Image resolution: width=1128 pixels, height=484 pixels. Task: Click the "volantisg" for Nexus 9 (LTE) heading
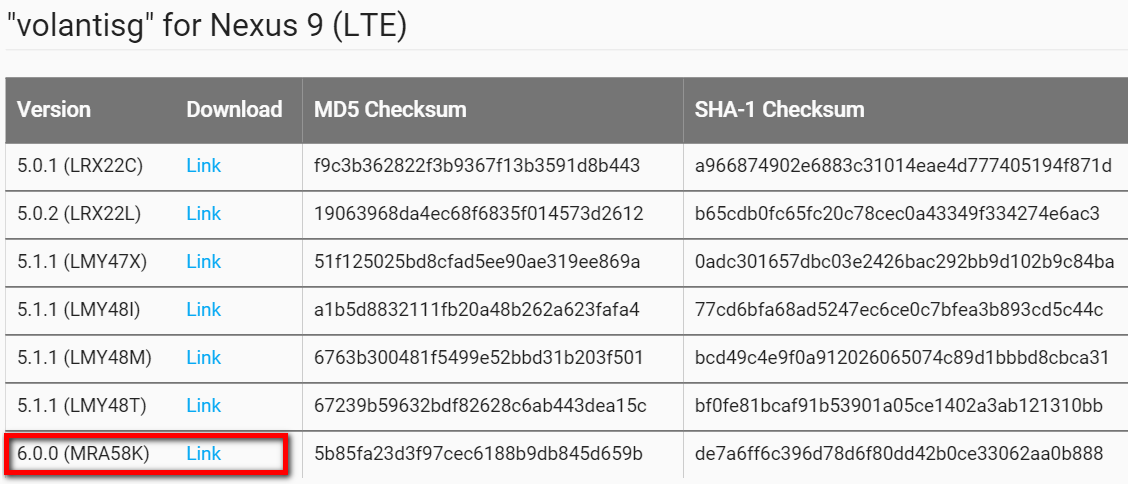click(206, 27)
